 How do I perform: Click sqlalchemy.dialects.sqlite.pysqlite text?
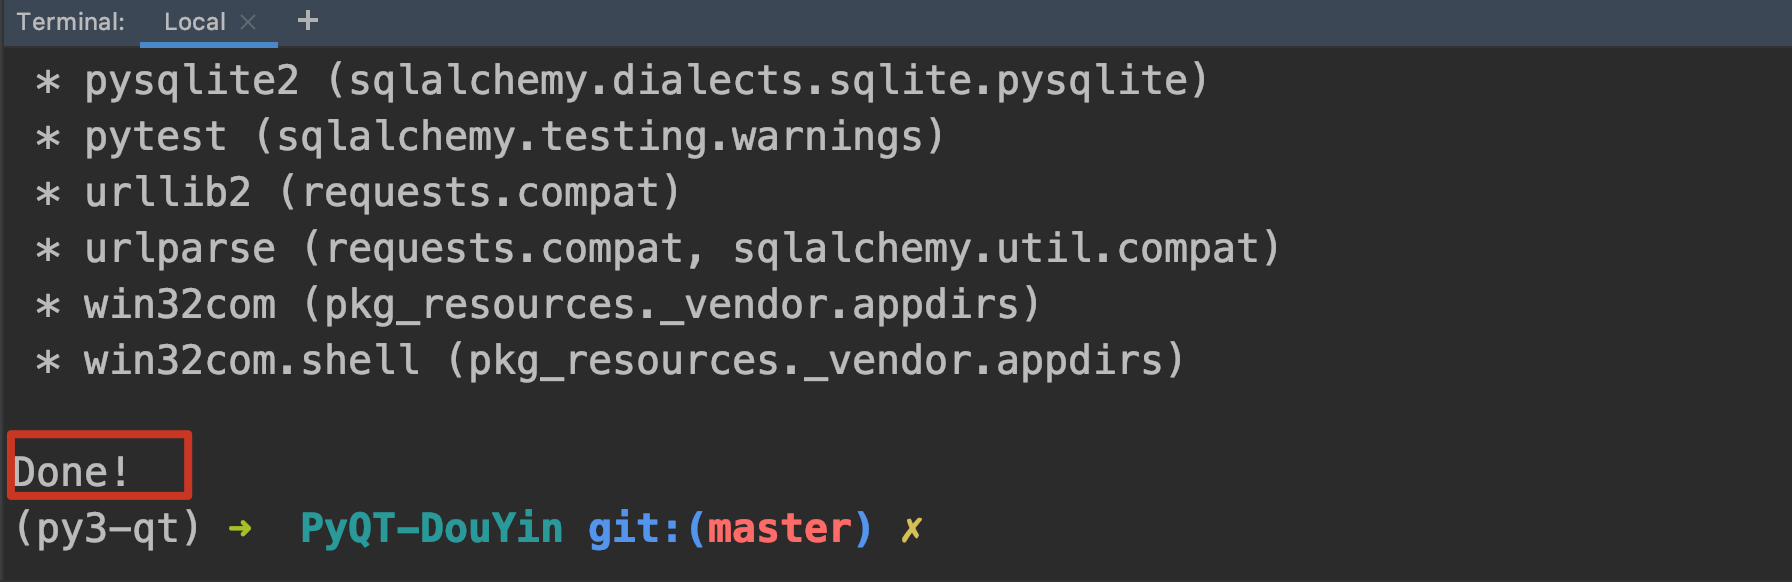(x=767, y=81)
